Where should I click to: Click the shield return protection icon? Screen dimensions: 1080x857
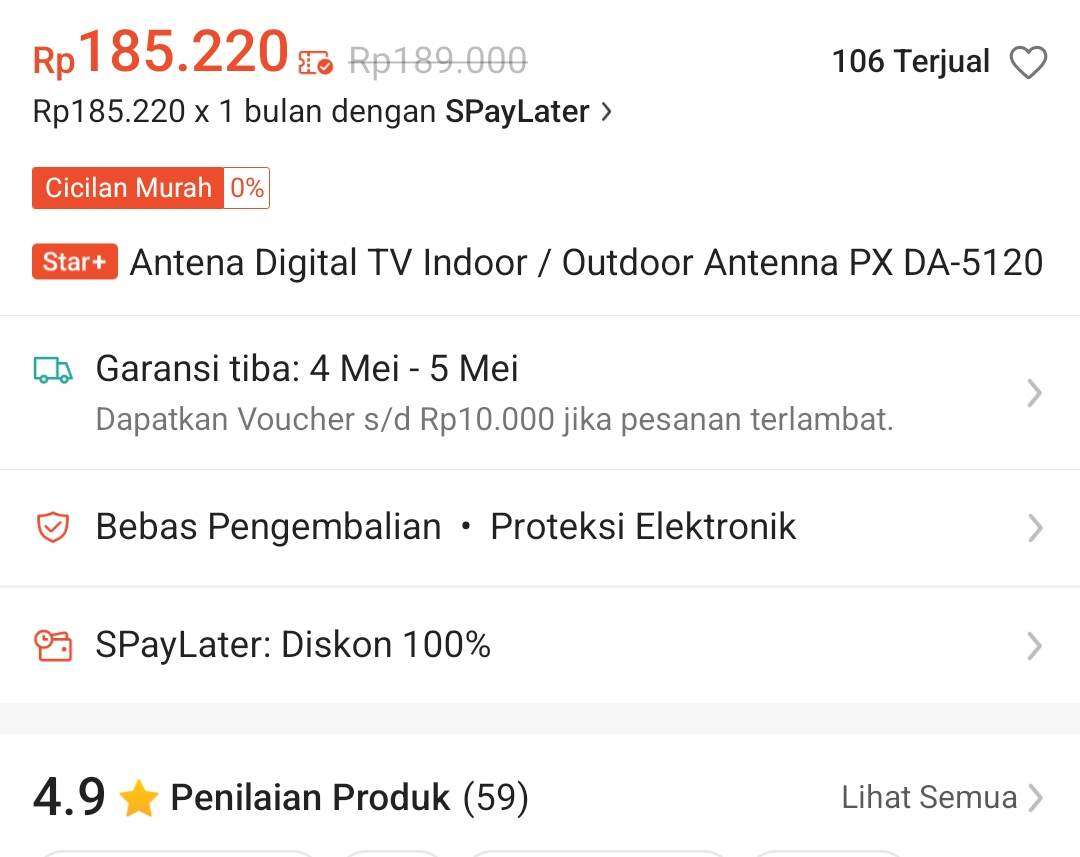(52, 527)
